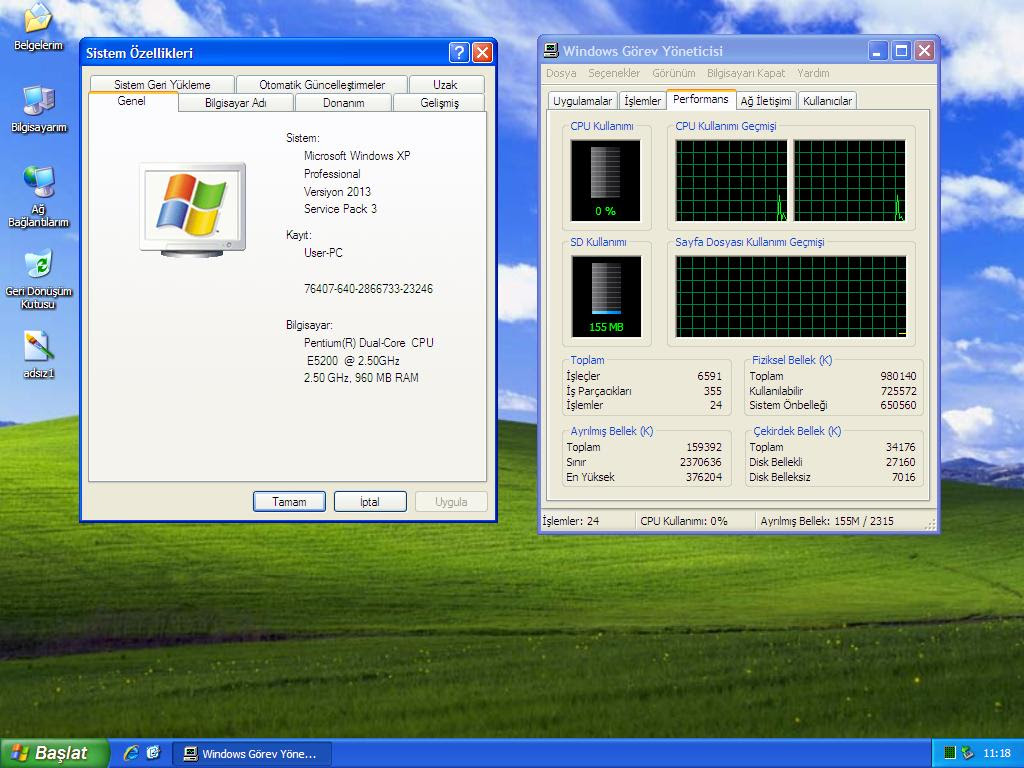Select the Performans tab

click(701, 99)
